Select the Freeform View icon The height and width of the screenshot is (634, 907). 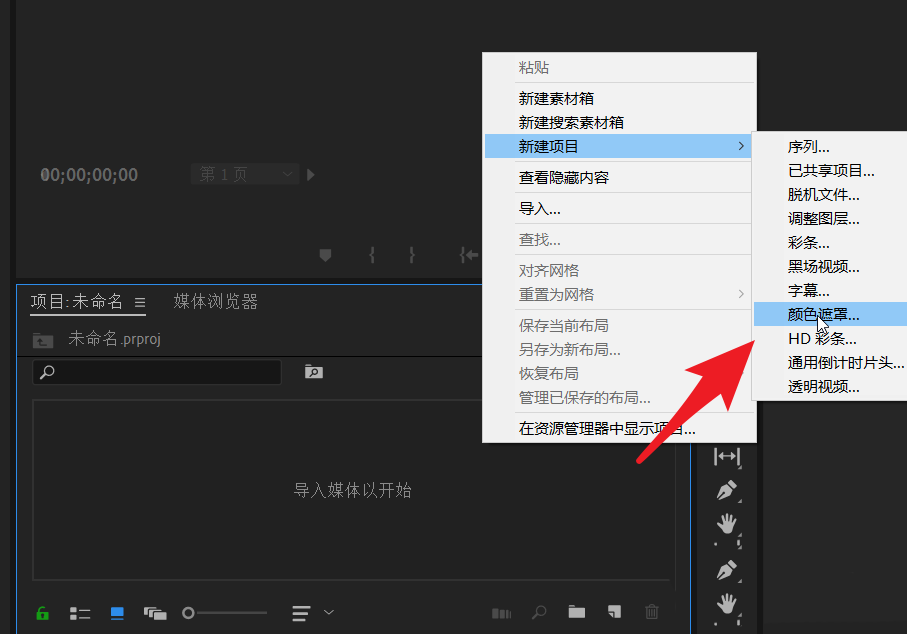point(155,613)
